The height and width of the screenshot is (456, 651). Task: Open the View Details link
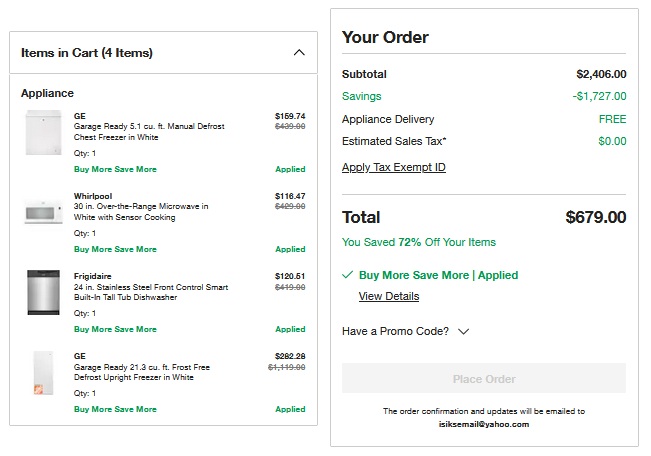click(389, 296)
